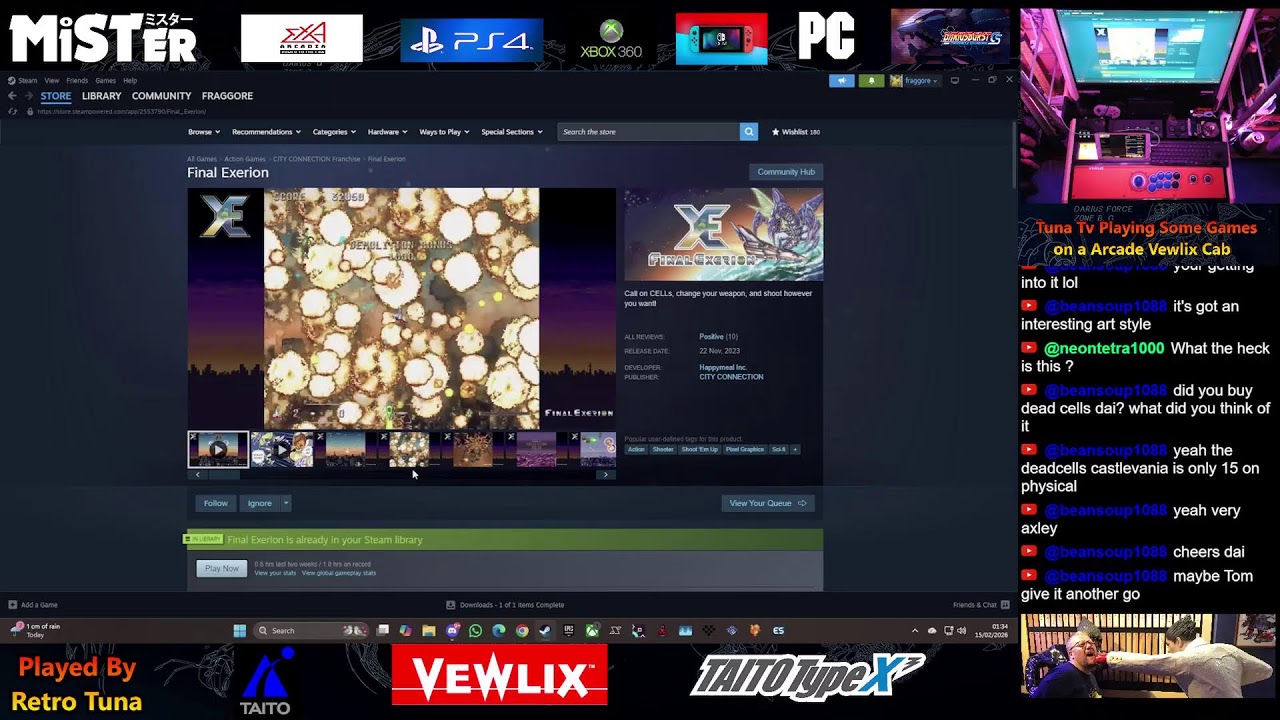Open weather widget 1 cm of rain
1280x720 pixels.
click(35, 630)
